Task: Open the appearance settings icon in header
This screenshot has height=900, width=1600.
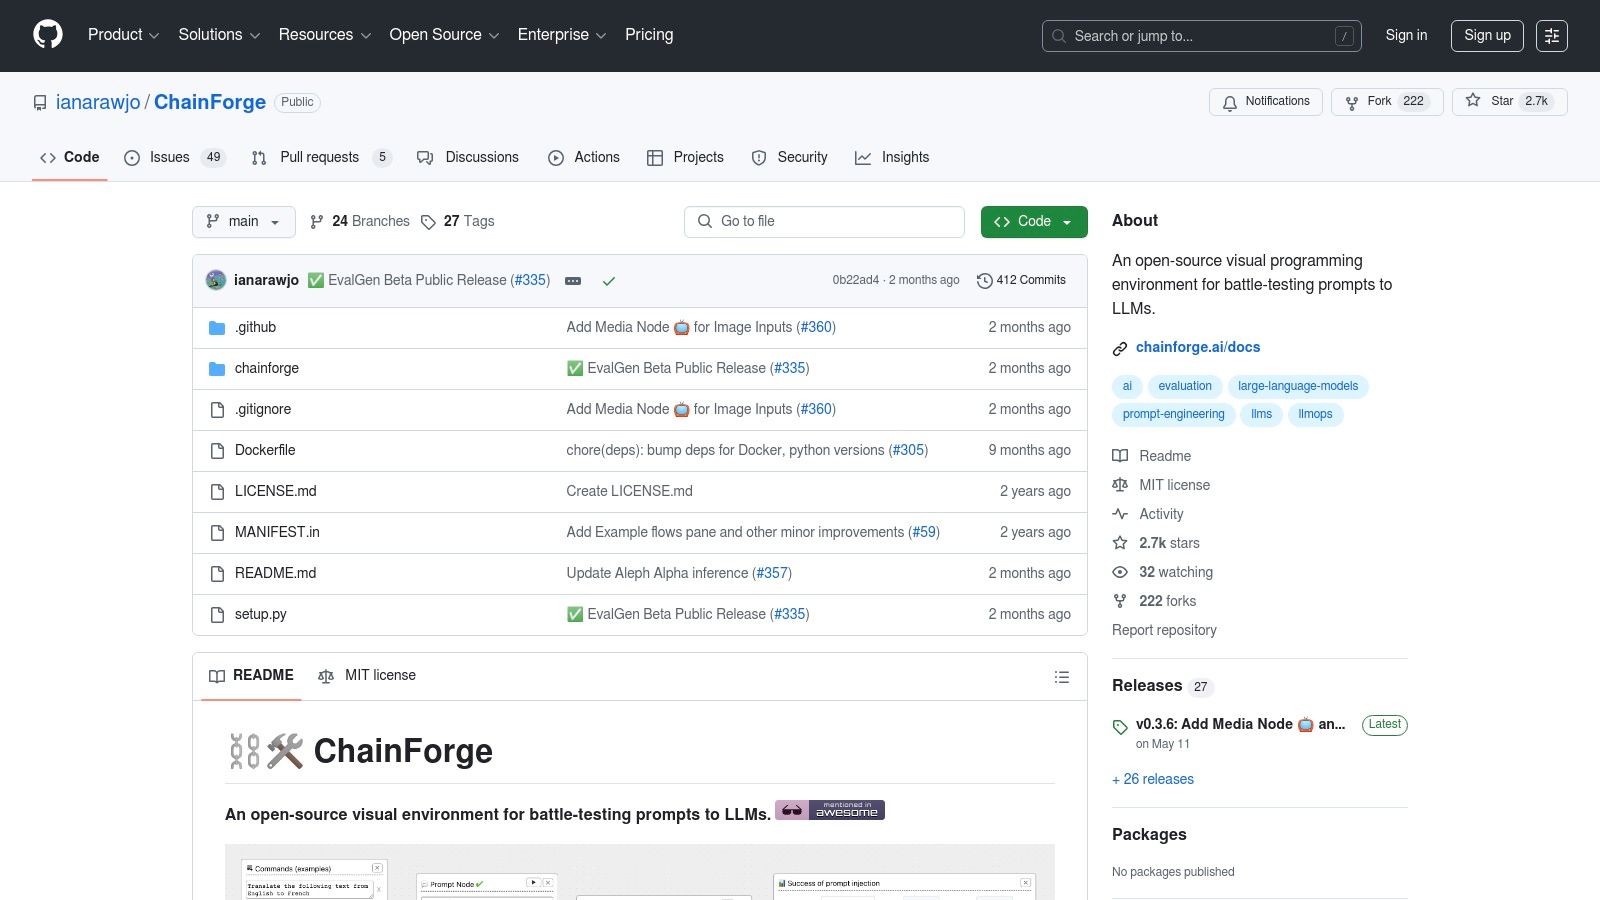Action: coord(1551,36)
